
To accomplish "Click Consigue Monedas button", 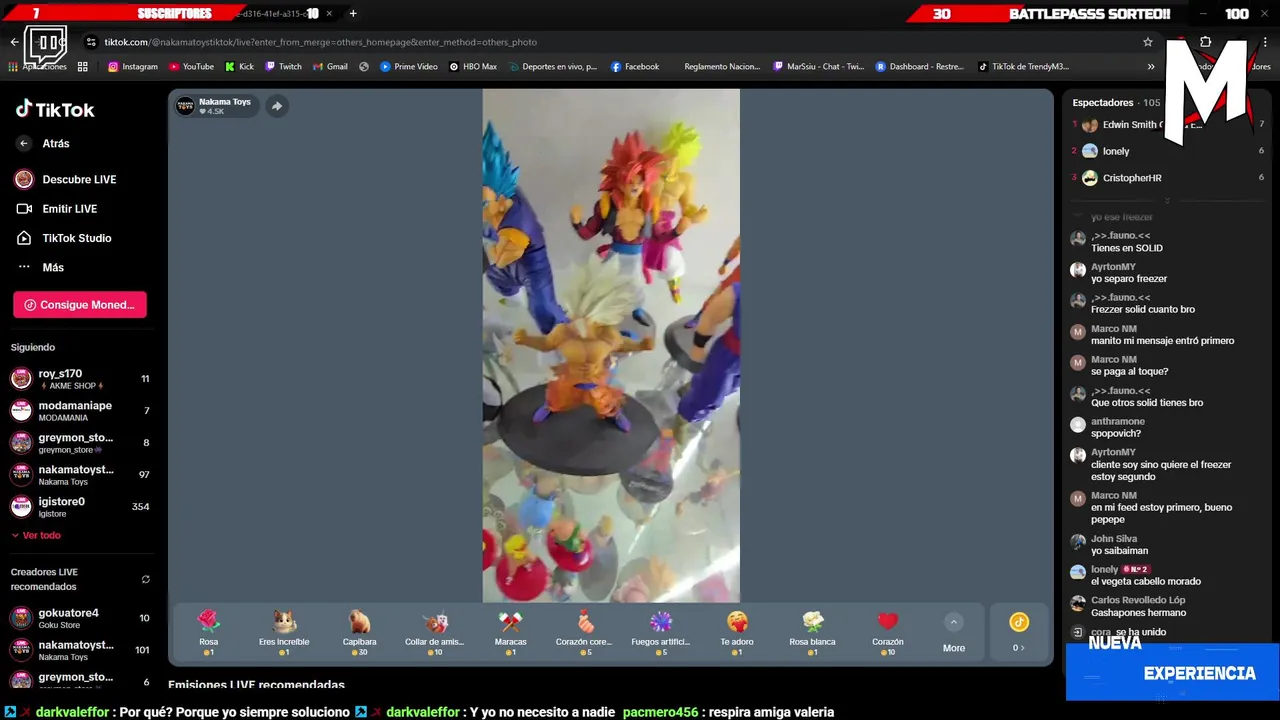I will (80, 305).
